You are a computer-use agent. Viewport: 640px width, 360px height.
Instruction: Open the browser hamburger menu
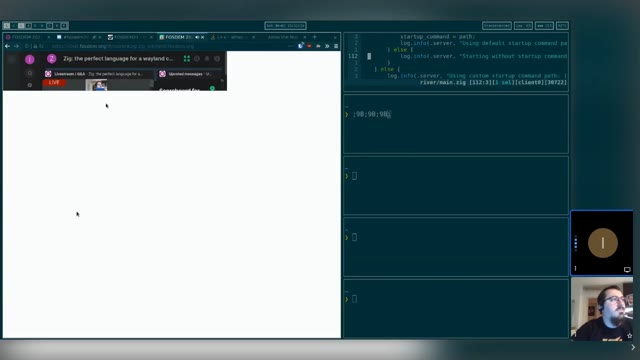click(x=336, y=46)
